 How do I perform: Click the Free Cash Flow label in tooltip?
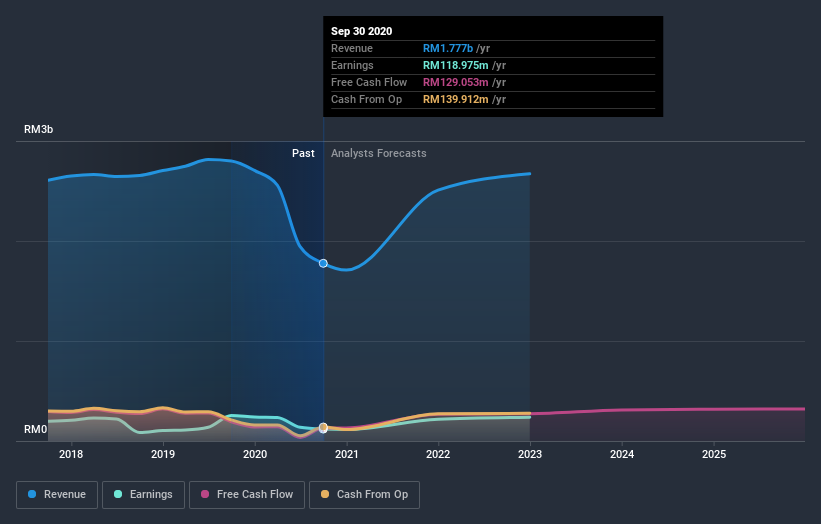pos(369,82)
